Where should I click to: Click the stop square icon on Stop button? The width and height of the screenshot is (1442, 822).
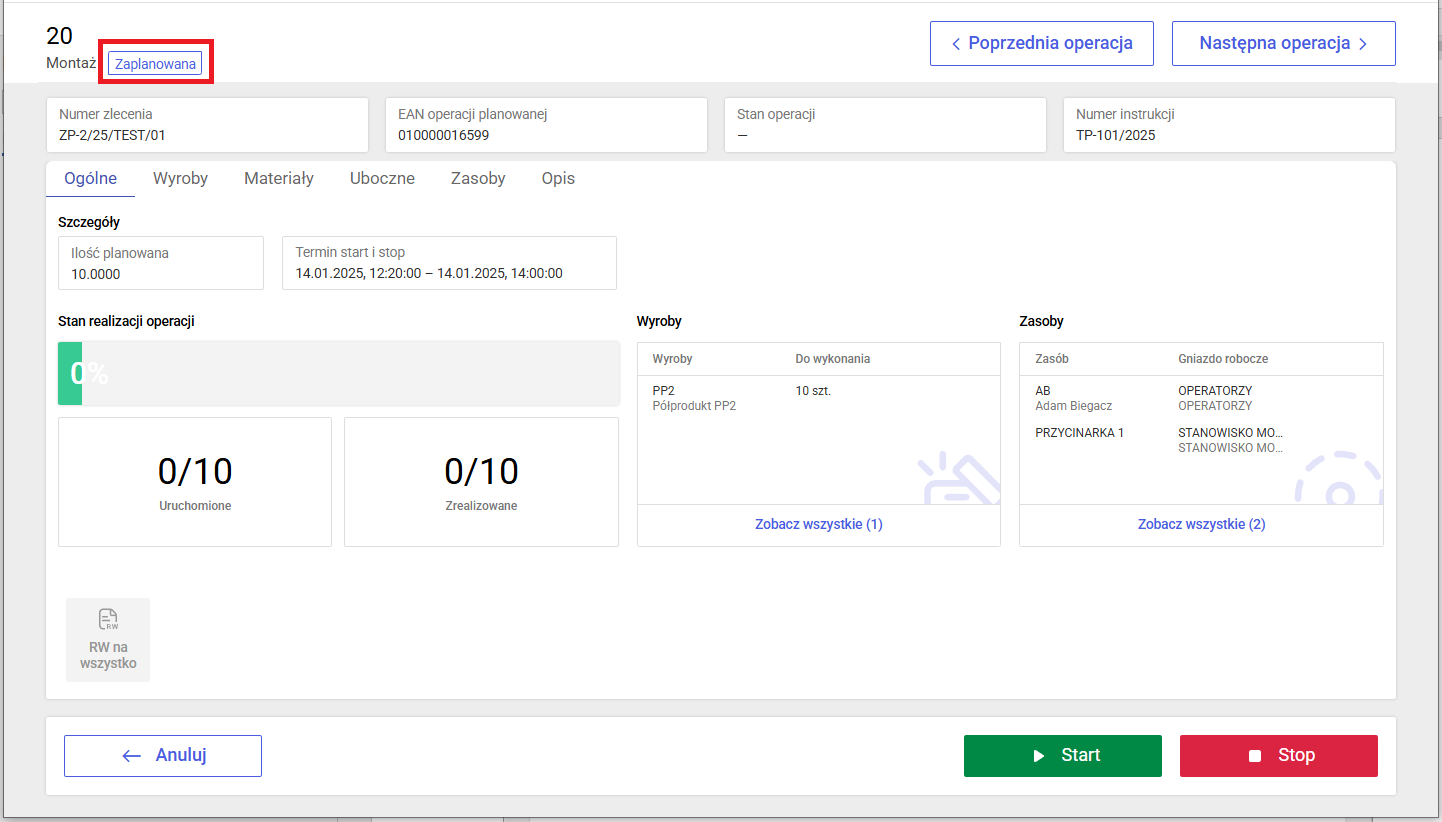click(x=1255, y=756)
